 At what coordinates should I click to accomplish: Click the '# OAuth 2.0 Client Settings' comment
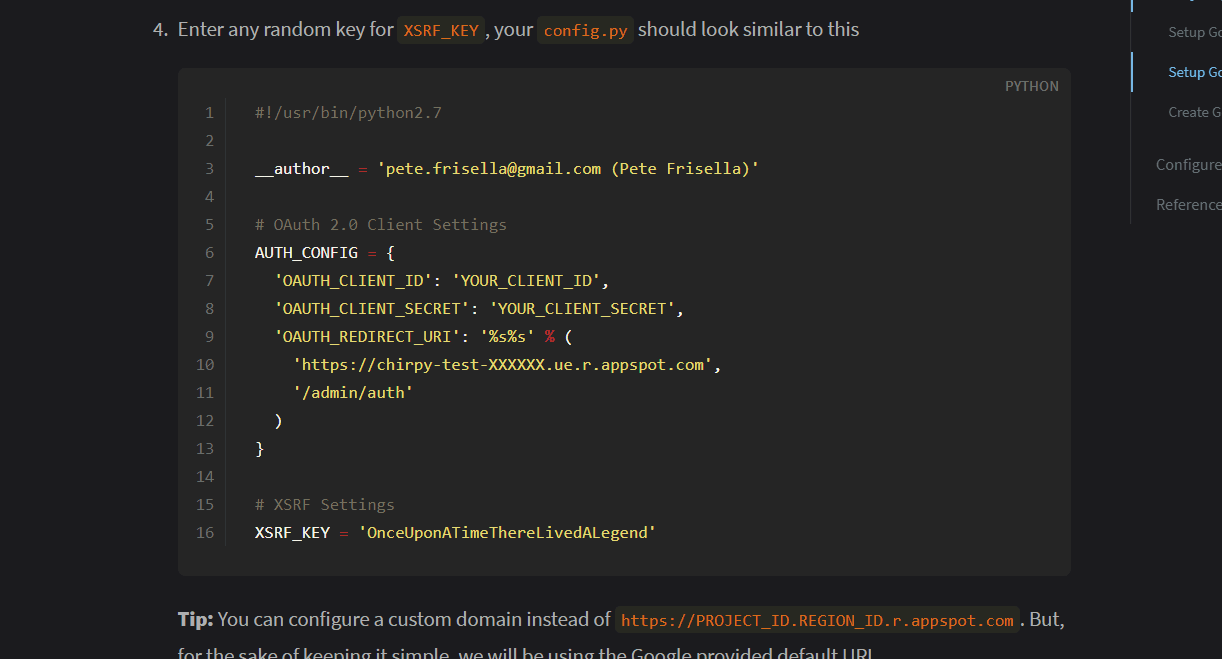(x=381, y=225)
